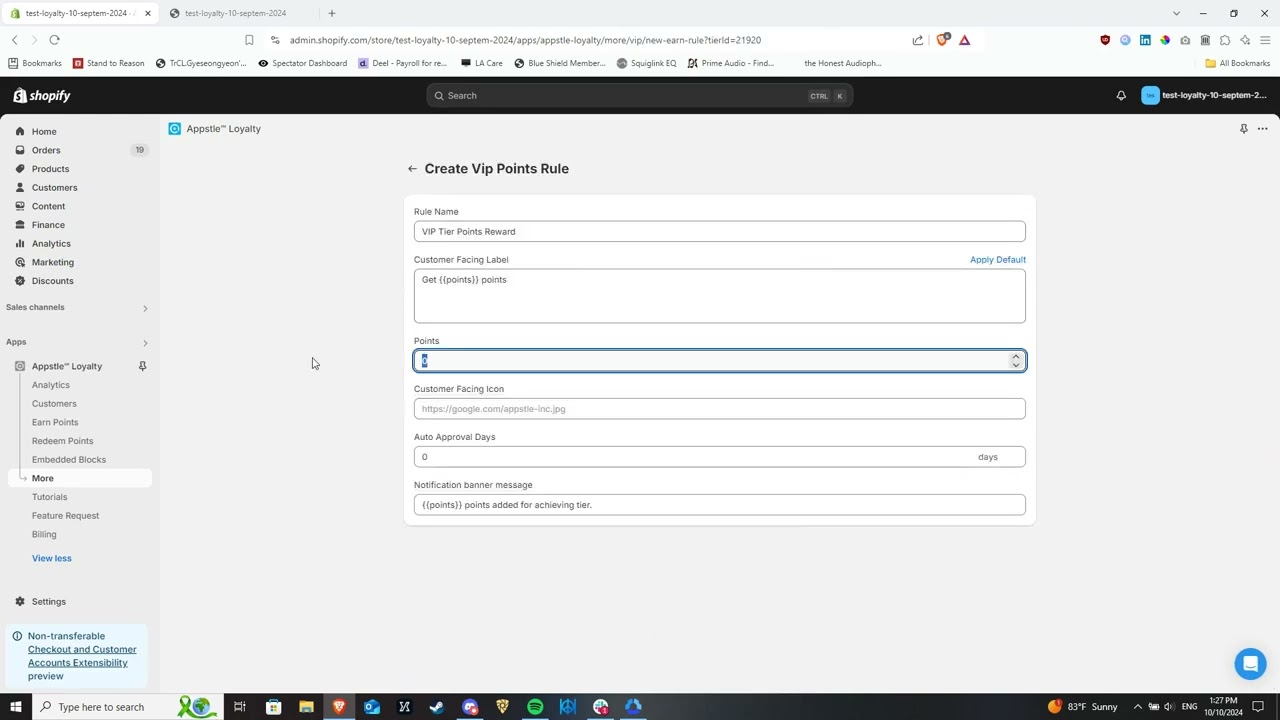Open Shopify notifications bell

1121,96
